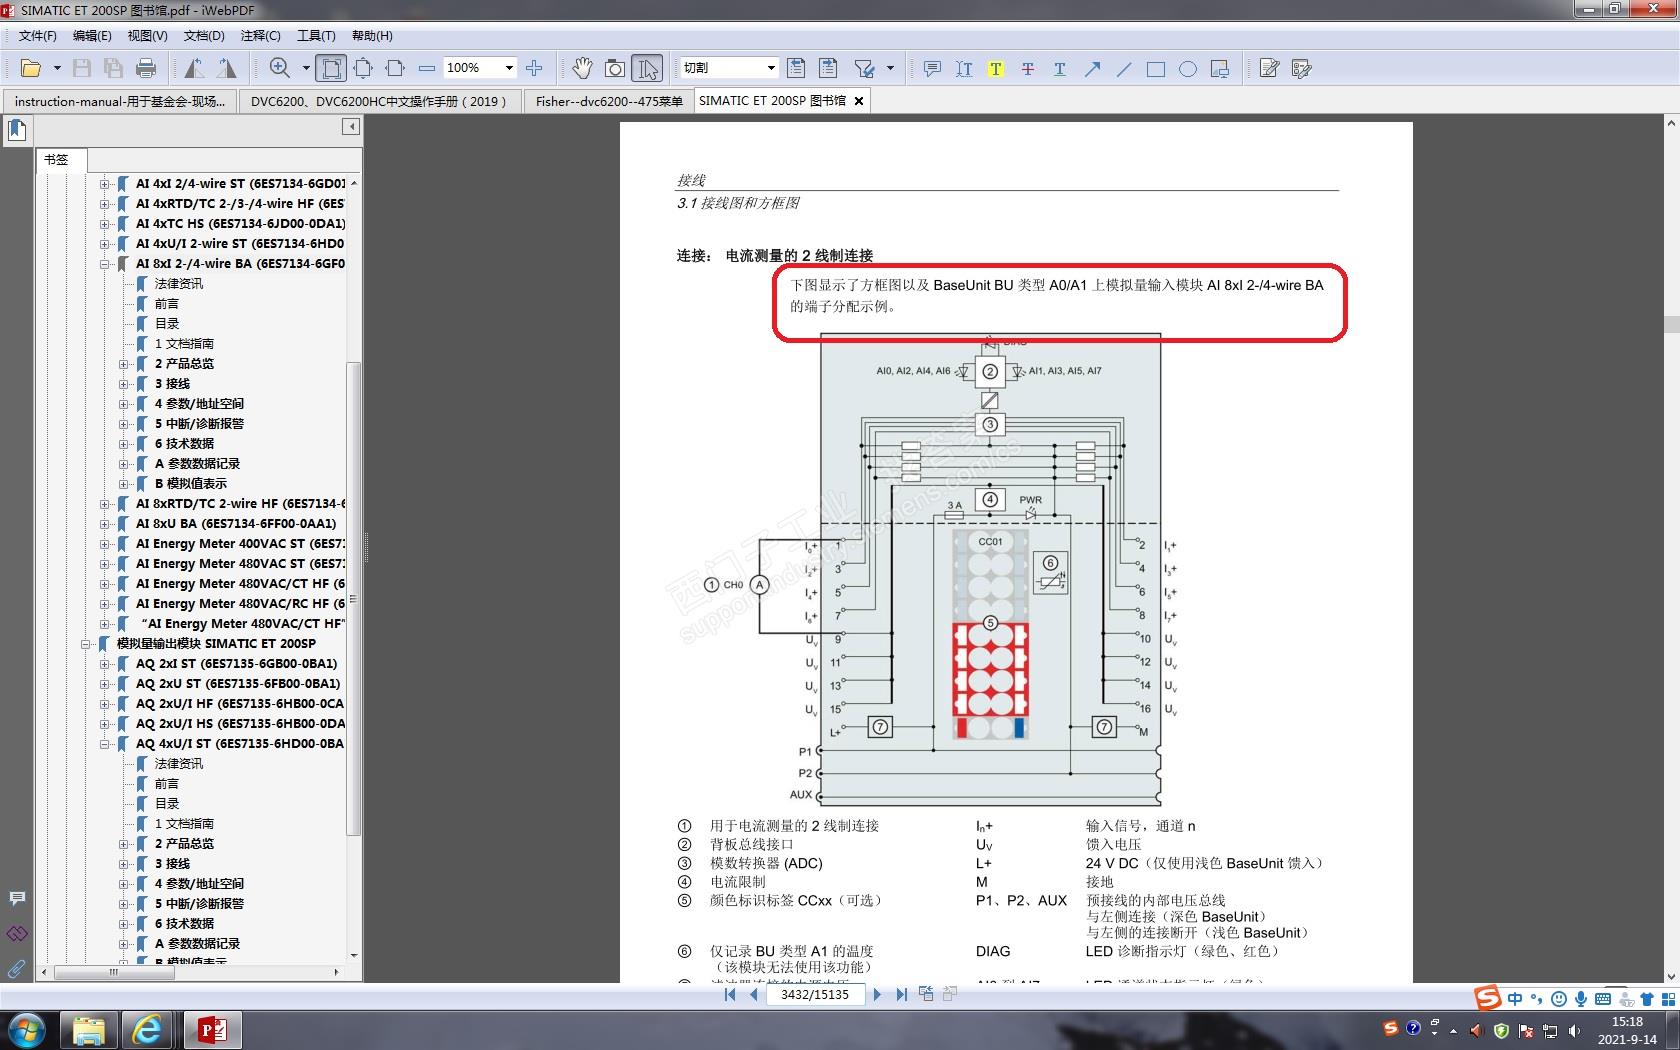1680x1050 pixels.
Task: Click the document vertical scrollbar thumb
Action: pyautogui.click(x=1671, y=324)
